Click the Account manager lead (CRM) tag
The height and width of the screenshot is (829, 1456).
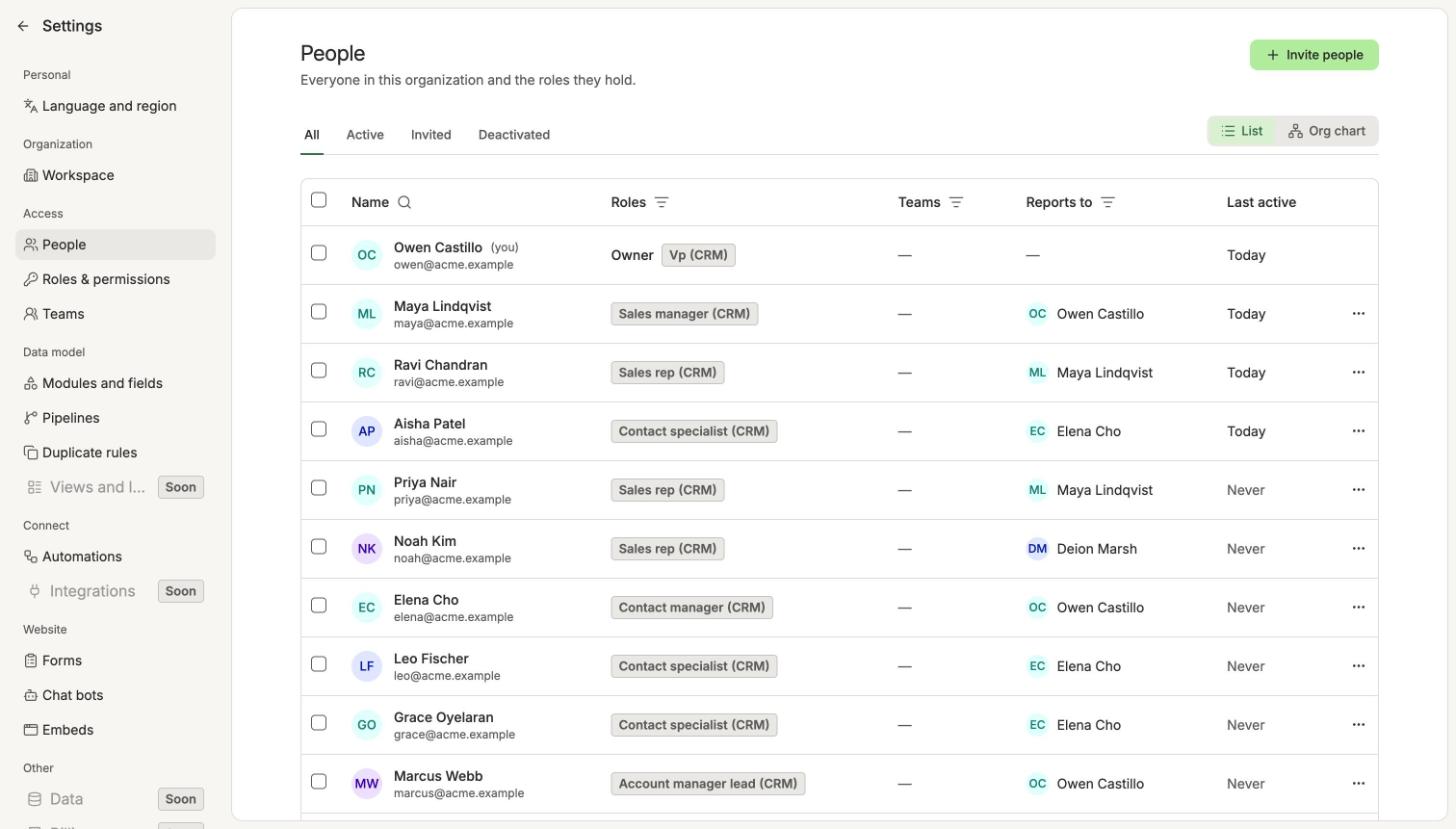tap(708, 784)
